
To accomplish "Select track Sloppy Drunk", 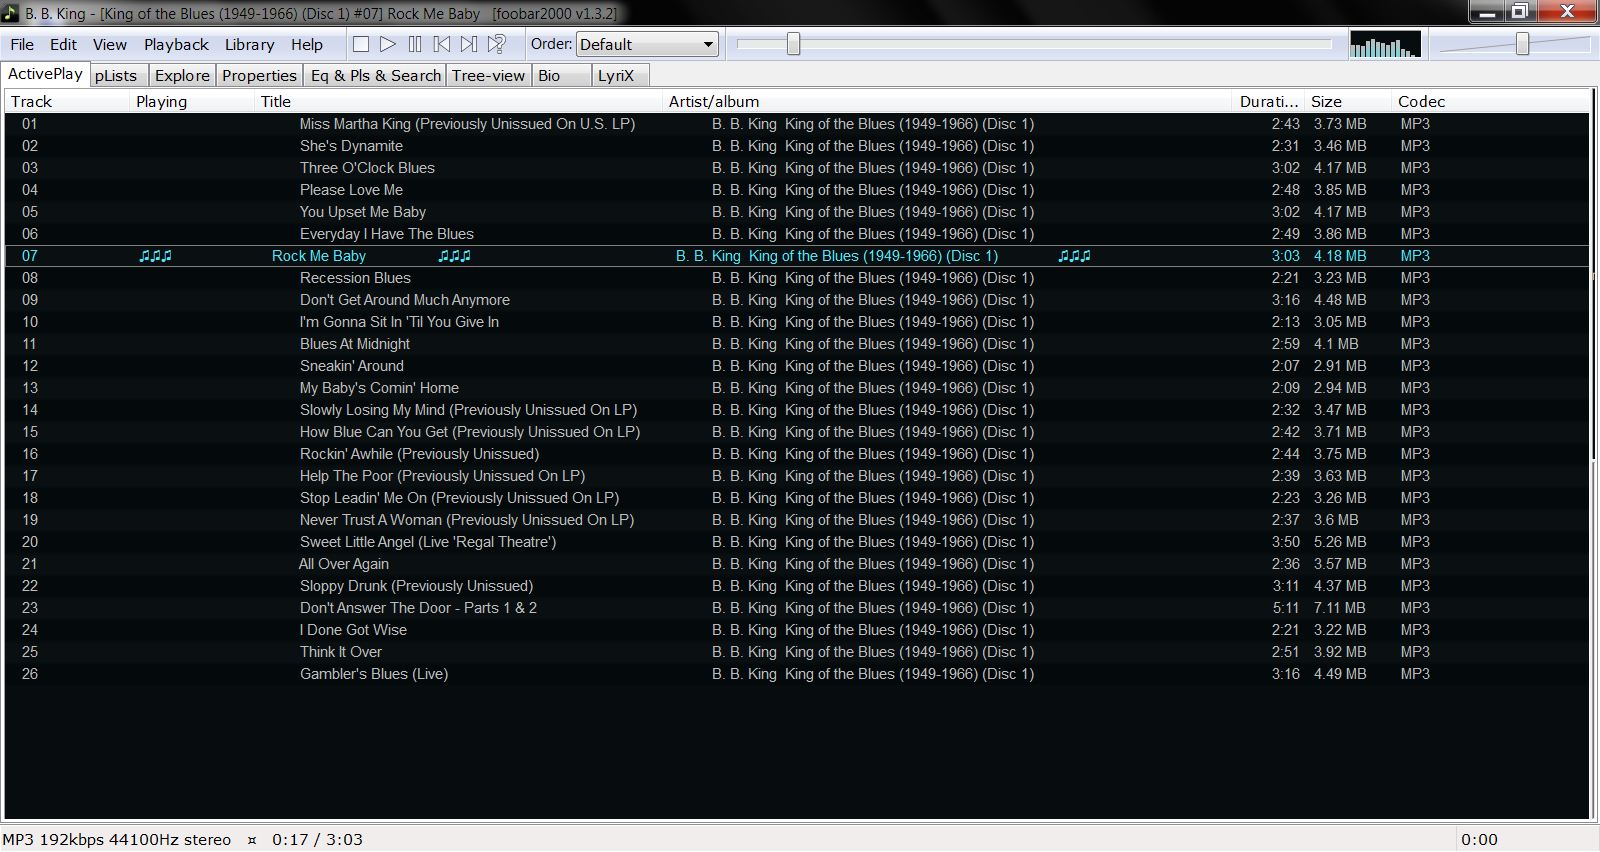I will pos(796,586).
